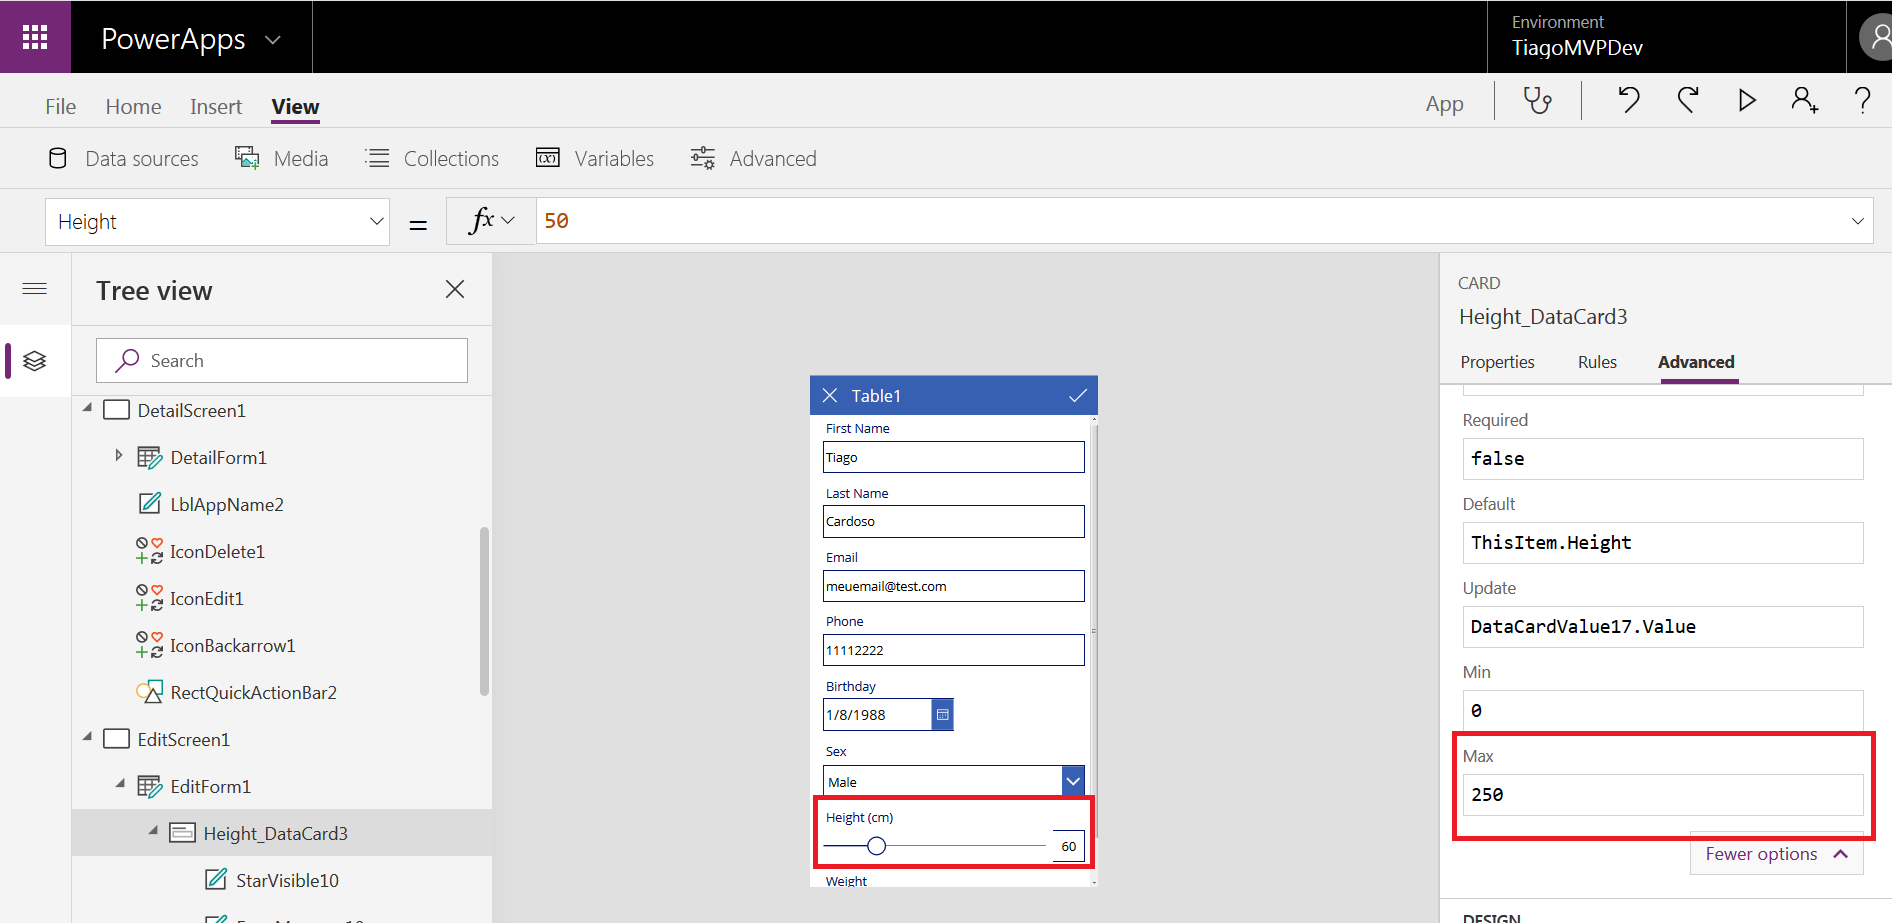Viewport: 1892px width, 923px height.
Task: Undo the last action
Action: click(x=1629, y=100)
